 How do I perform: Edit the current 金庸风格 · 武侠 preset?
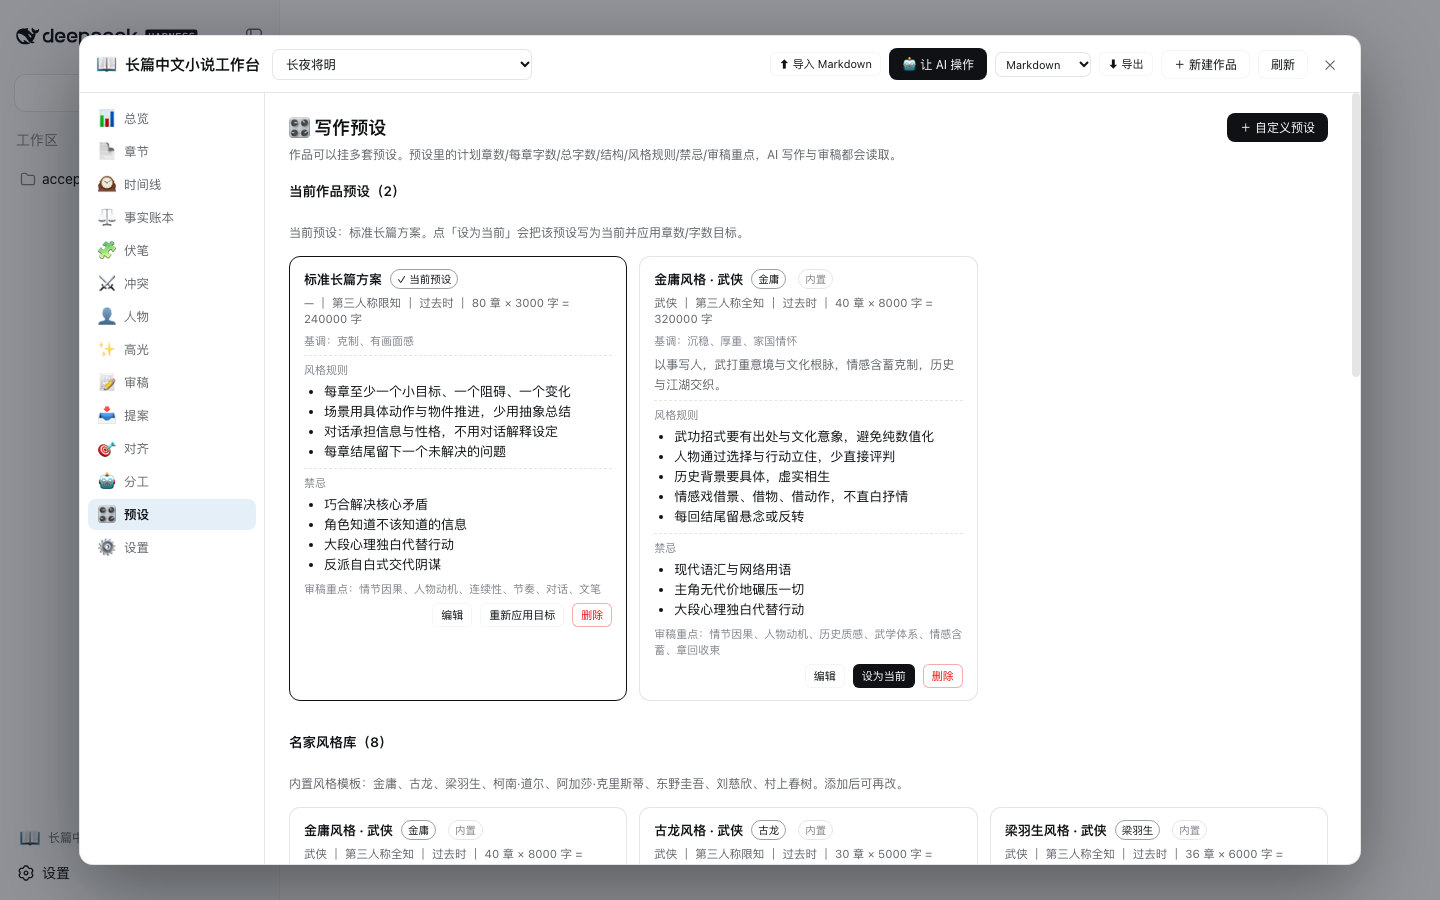coord(825,676)
